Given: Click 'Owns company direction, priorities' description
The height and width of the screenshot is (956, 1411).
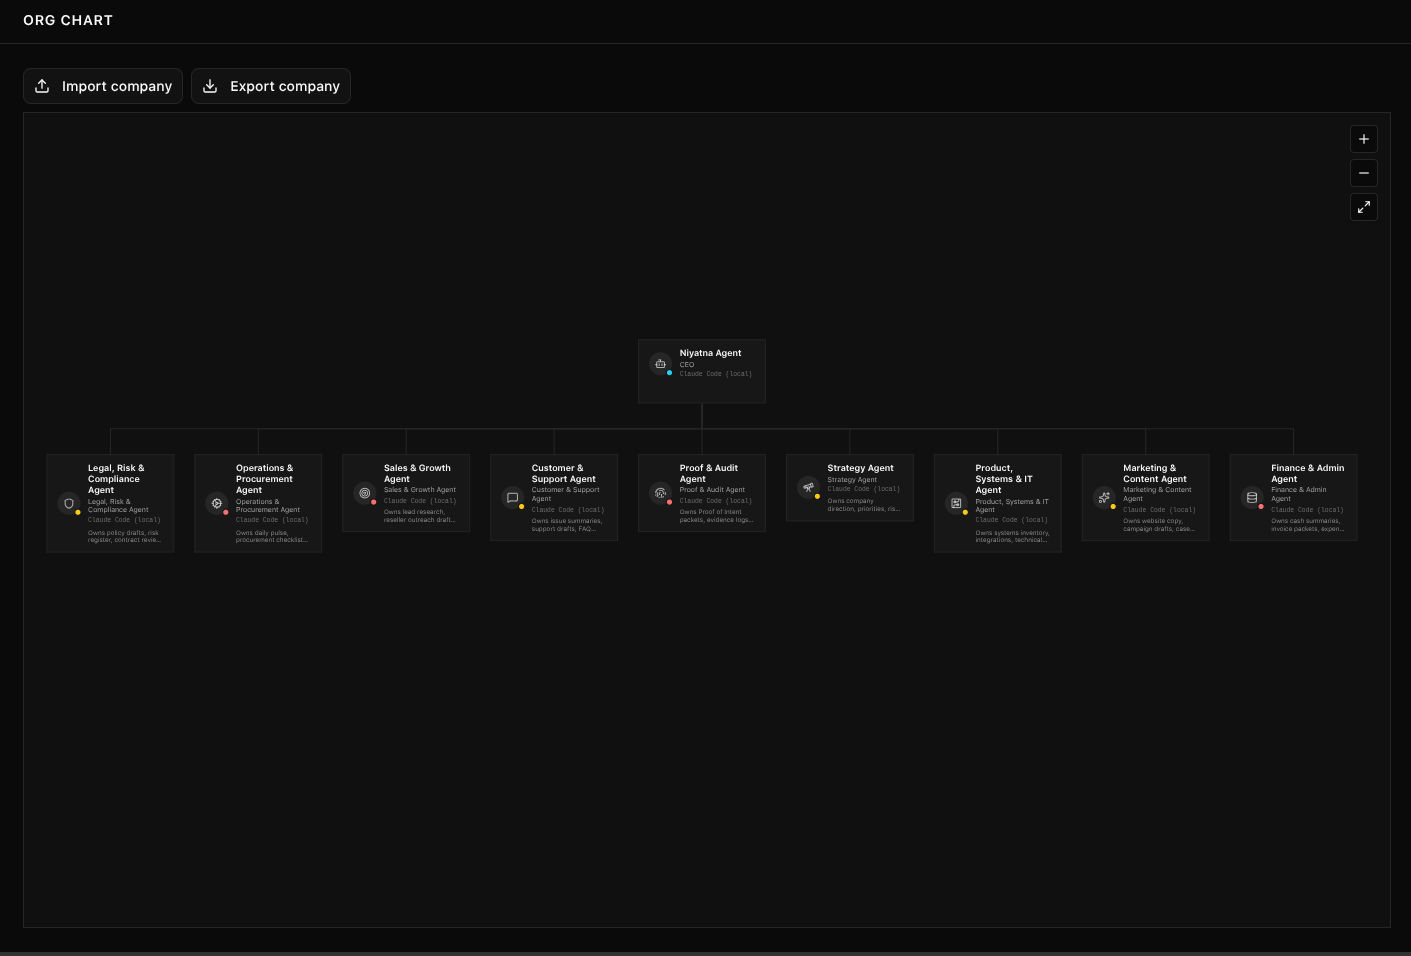Looking at the screenshot, I should pyautogui.click(x=863, y=505).
